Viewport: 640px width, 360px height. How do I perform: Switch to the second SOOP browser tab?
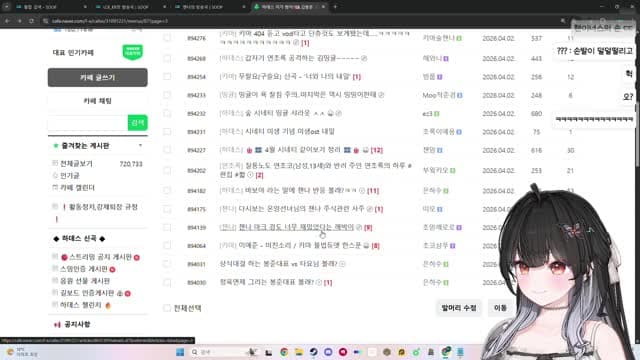[x=130, y=7]
